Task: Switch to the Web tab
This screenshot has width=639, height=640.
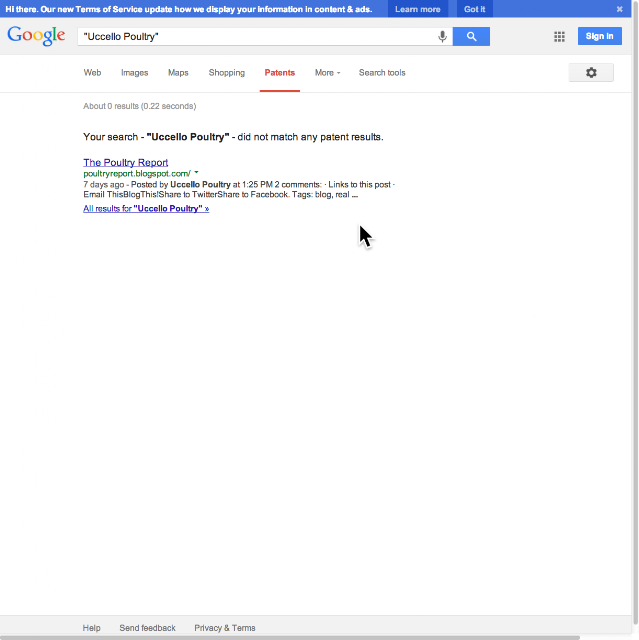Action: [92, 73]
